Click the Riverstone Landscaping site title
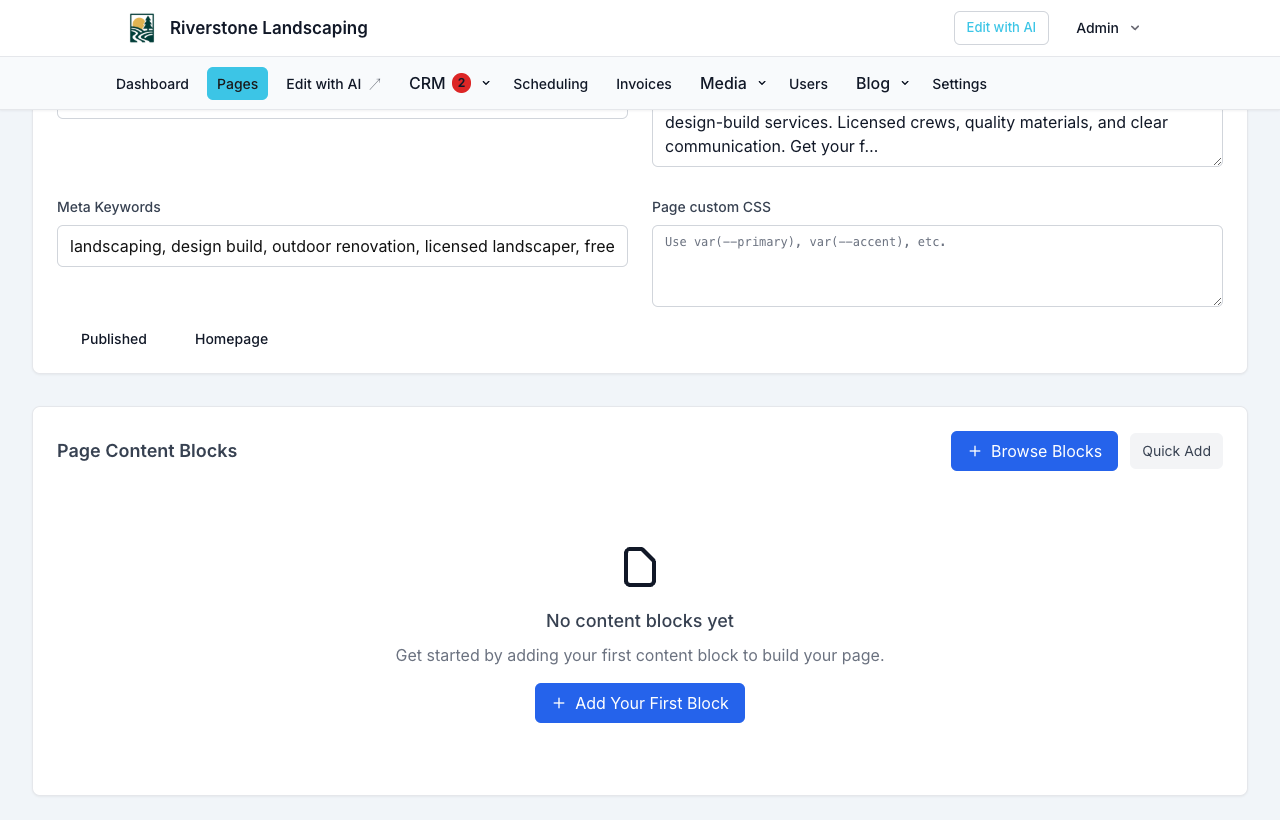Image resolution: width=1280 pixels, height=820 pixels. [269, 28]
